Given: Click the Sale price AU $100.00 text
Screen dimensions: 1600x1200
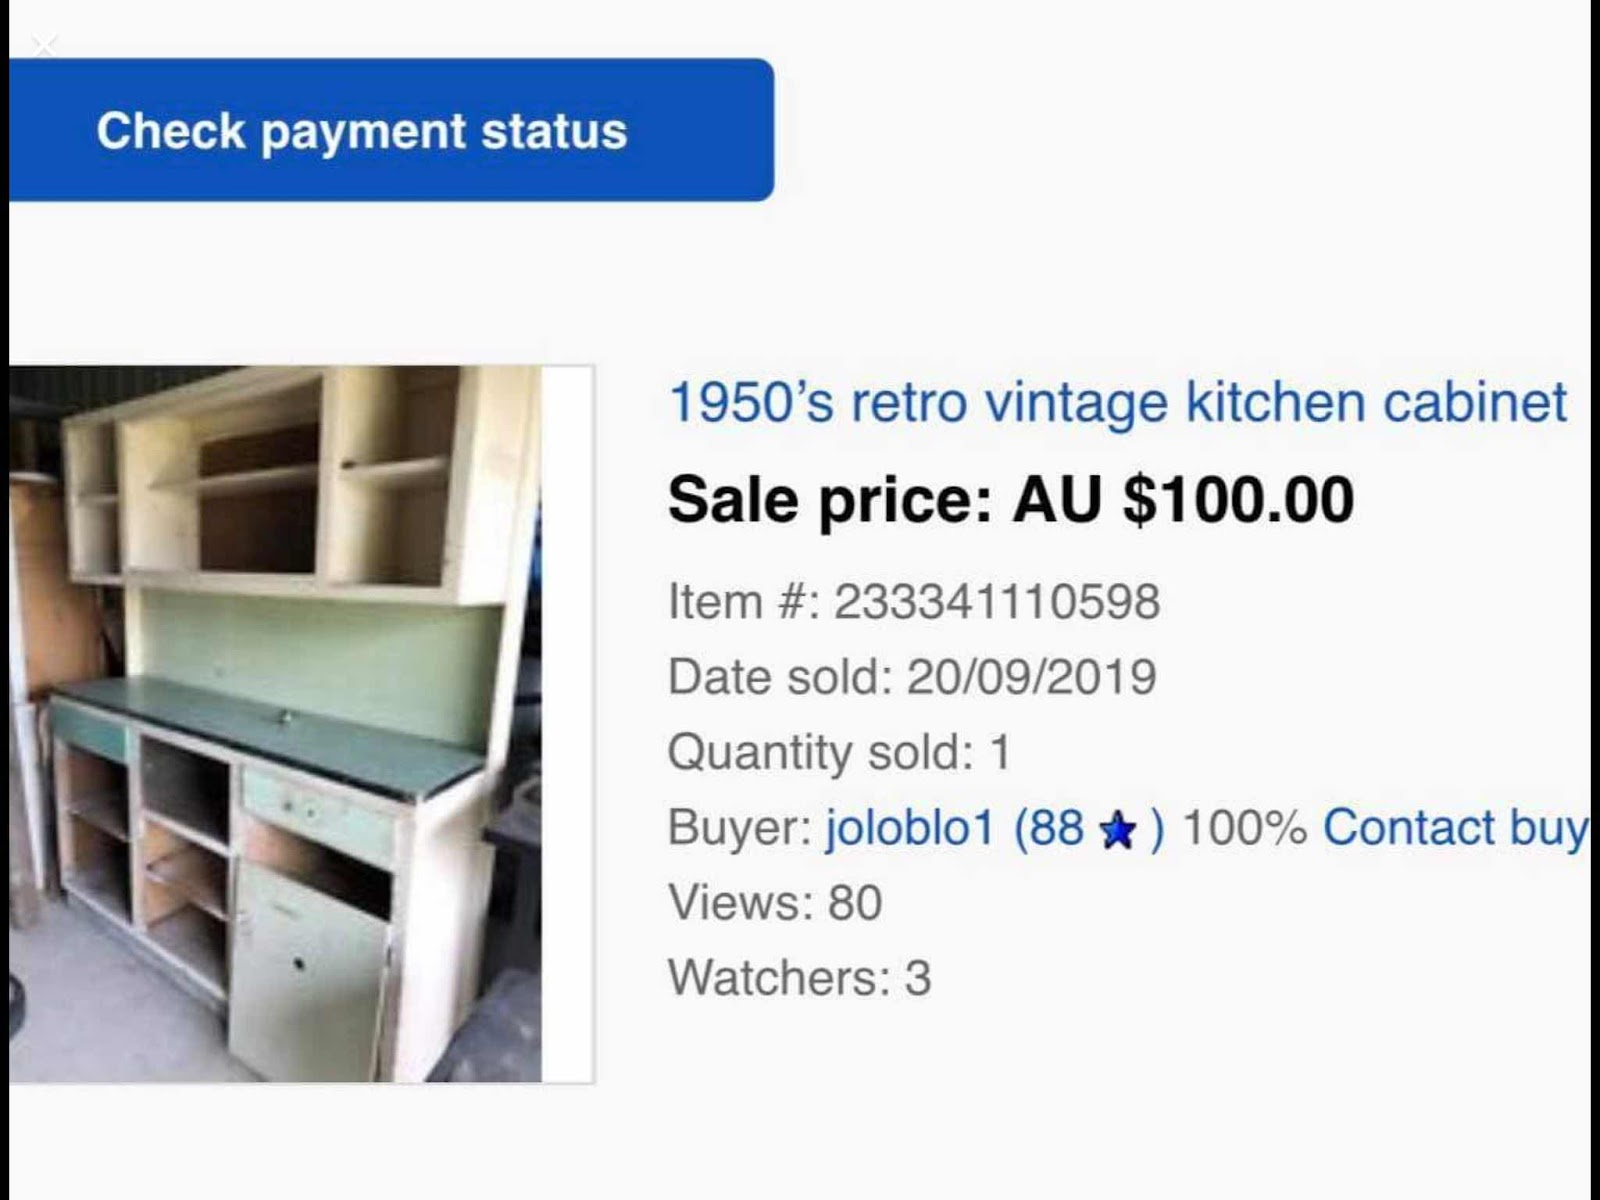Looking at the screenshot, I should (x=1011, y=499).
